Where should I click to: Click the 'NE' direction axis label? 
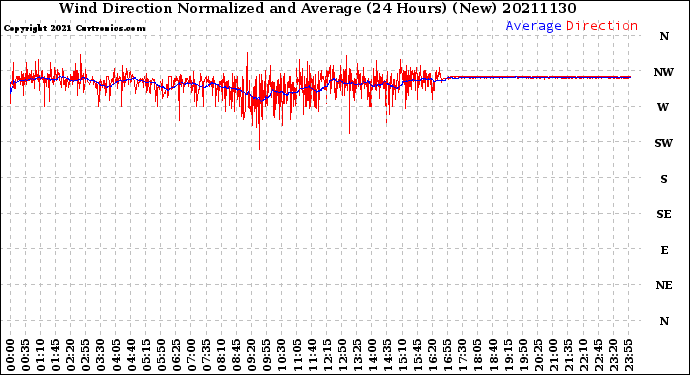tap(664, 286)
